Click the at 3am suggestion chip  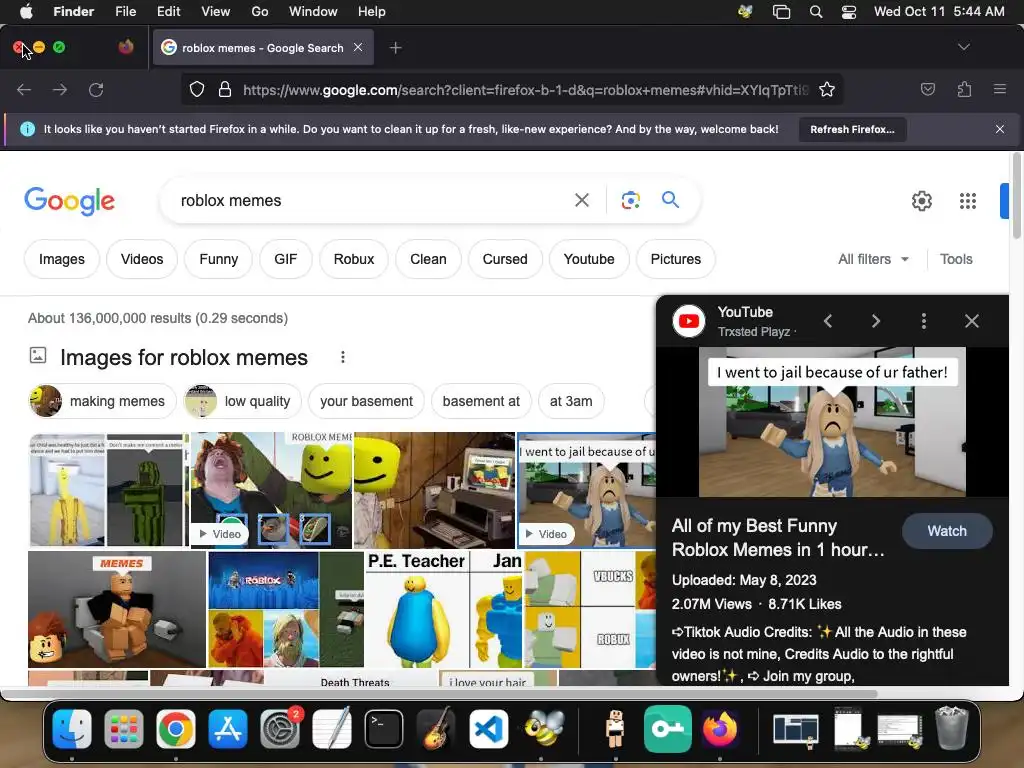(571, 401)
